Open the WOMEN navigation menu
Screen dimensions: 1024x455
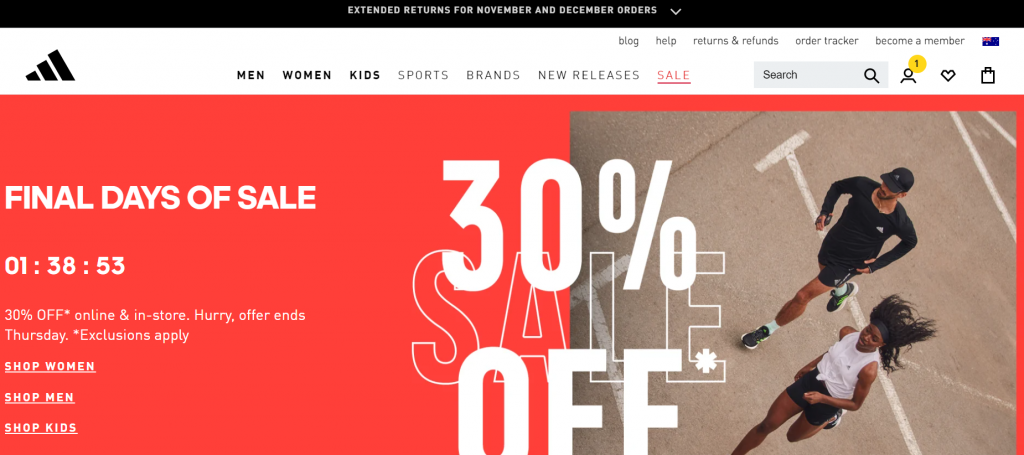pyautogui.click(x=307, y=75)
